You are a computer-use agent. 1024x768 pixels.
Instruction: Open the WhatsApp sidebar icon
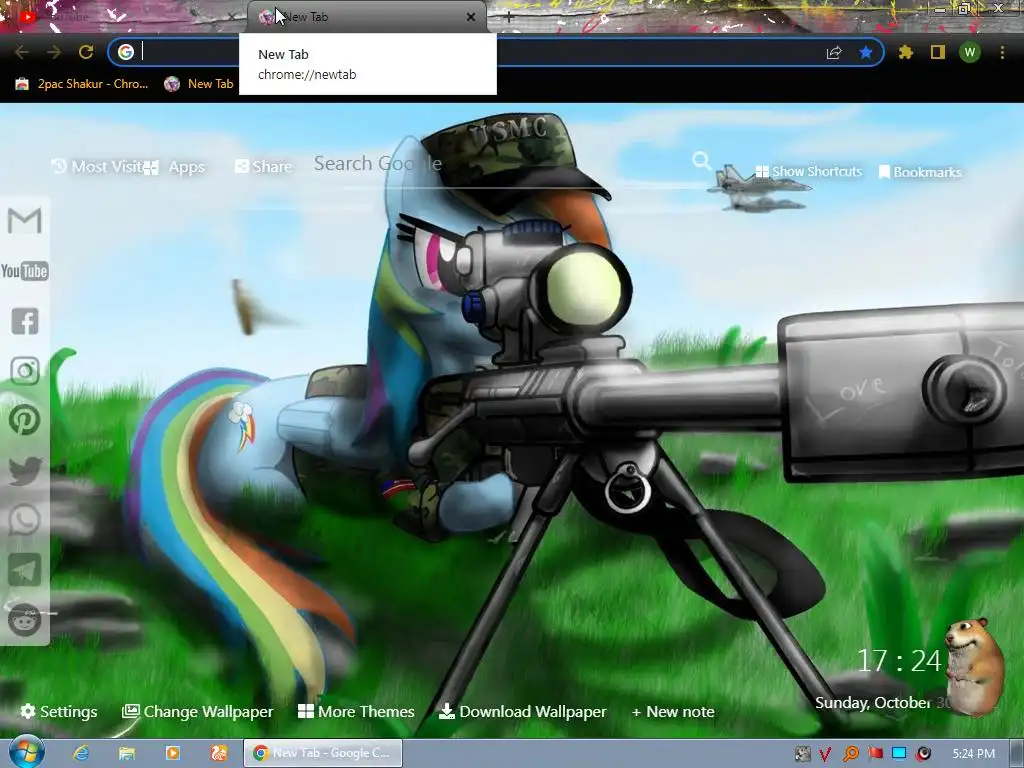25,520
